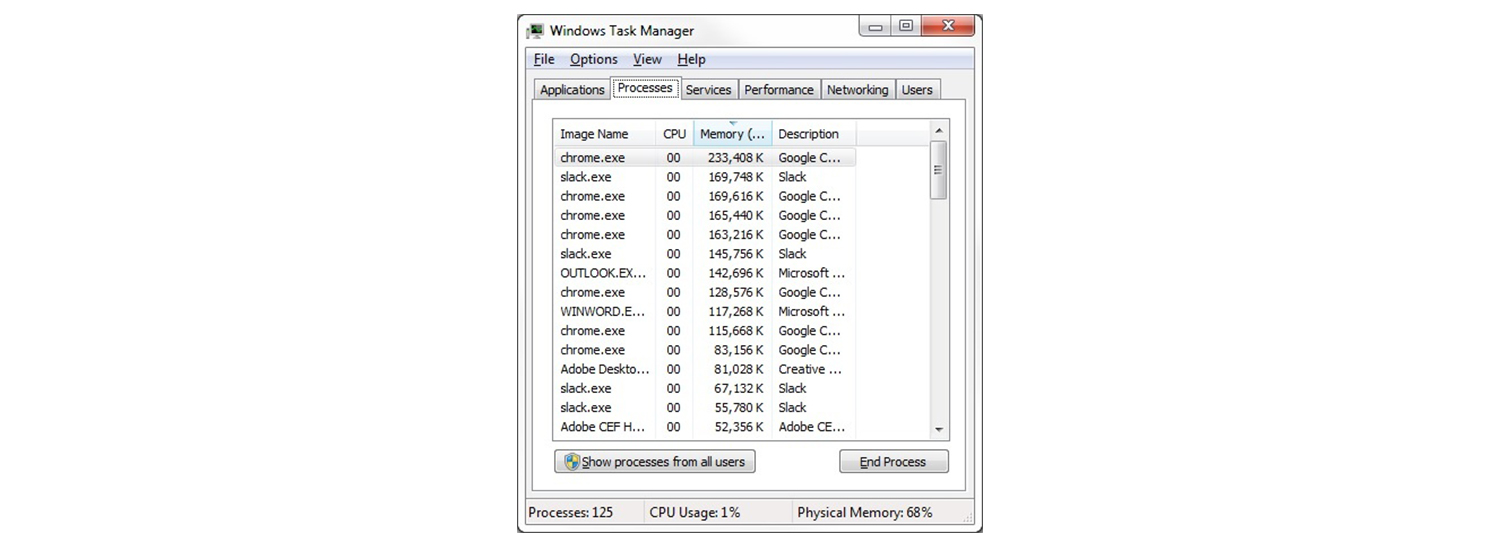Click the scrollbar up arrow

[938, 131]
